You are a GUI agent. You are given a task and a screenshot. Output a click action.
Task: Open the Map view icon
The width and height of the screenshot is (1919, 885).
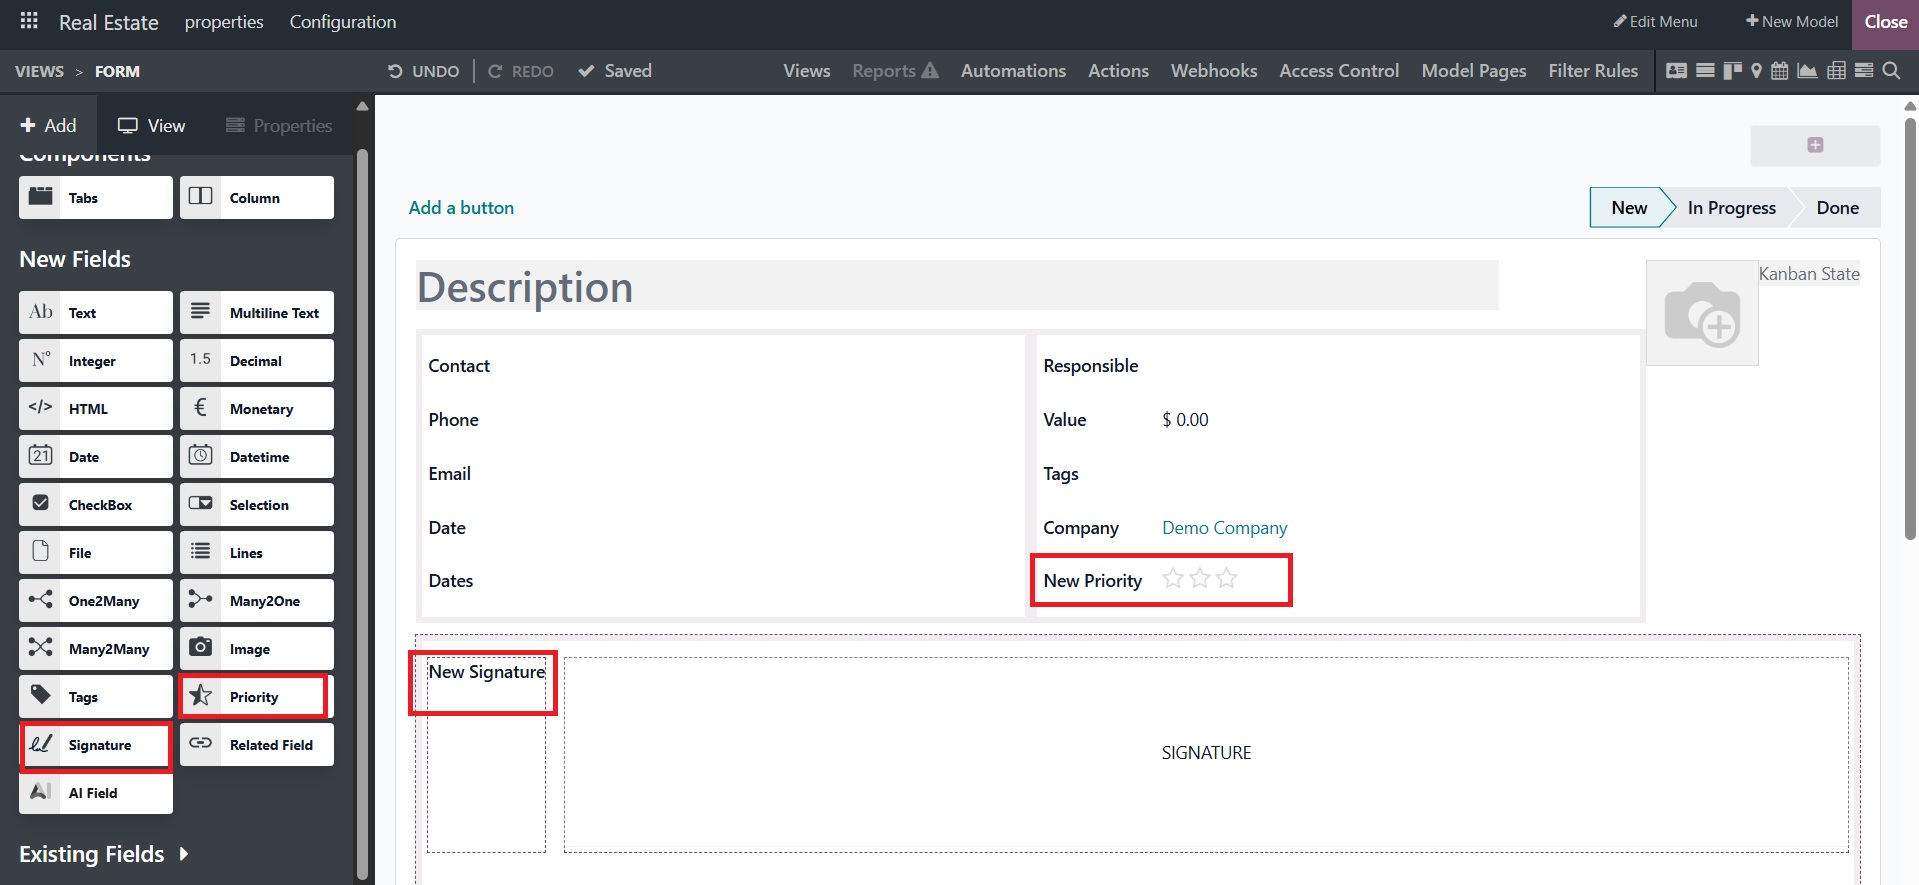[1756, 71]
